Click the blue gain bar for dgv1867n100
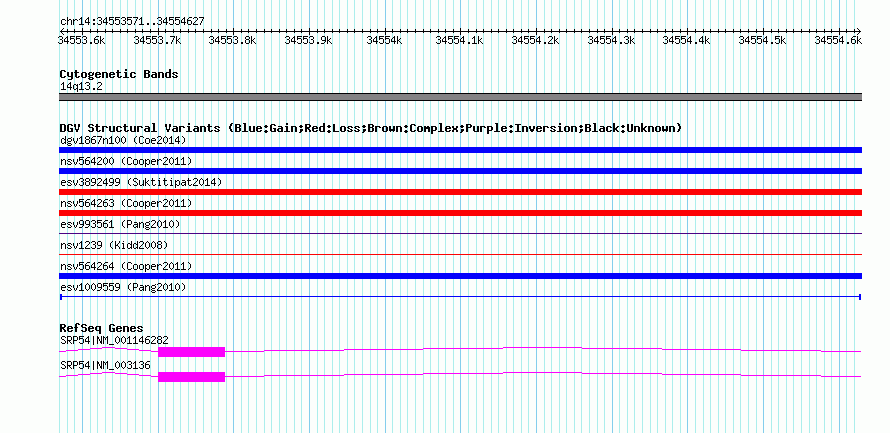This screenshot has width=890, height=433. click(x=460, y=150)
